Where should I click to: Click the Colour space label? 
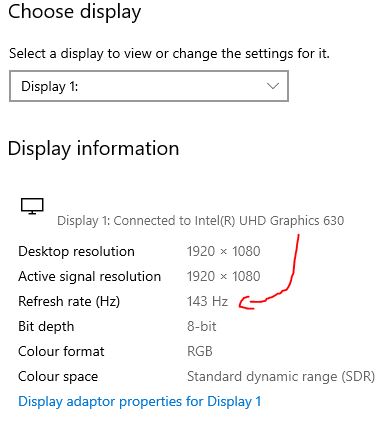pyautogui.click(x=58, y=377)
